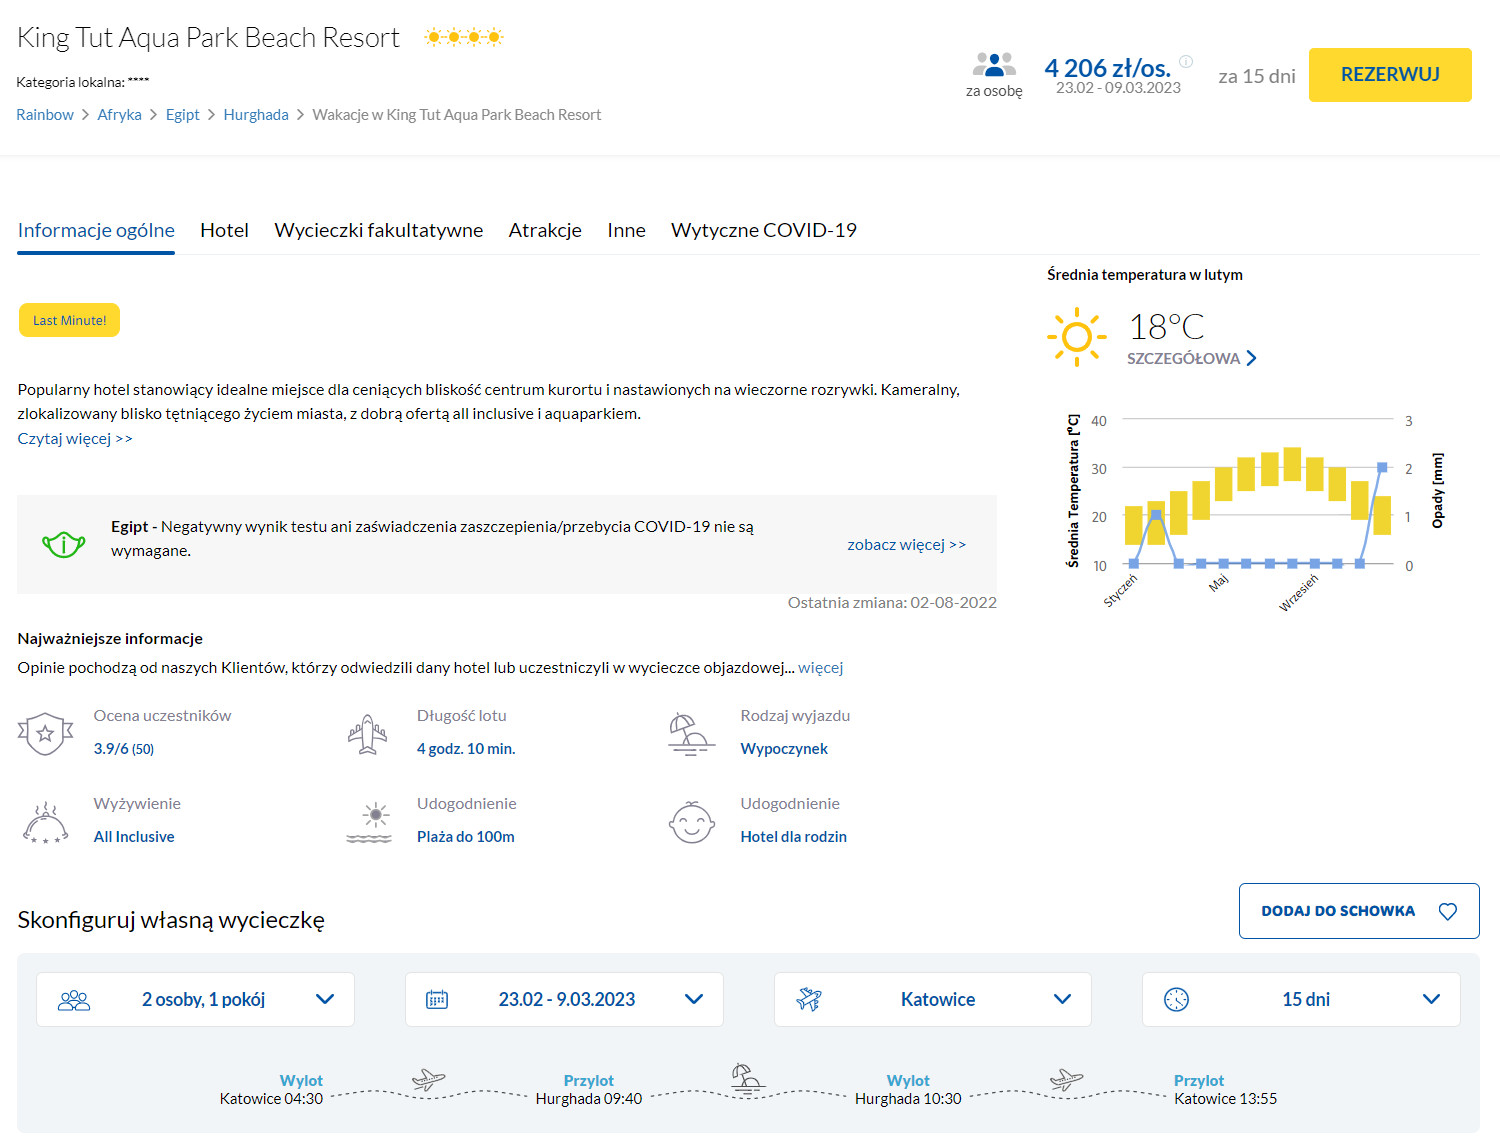This screenshot has width=1500, height=1136.
Task: Click the sun weather icon
Action: [x=1076, y=337]
